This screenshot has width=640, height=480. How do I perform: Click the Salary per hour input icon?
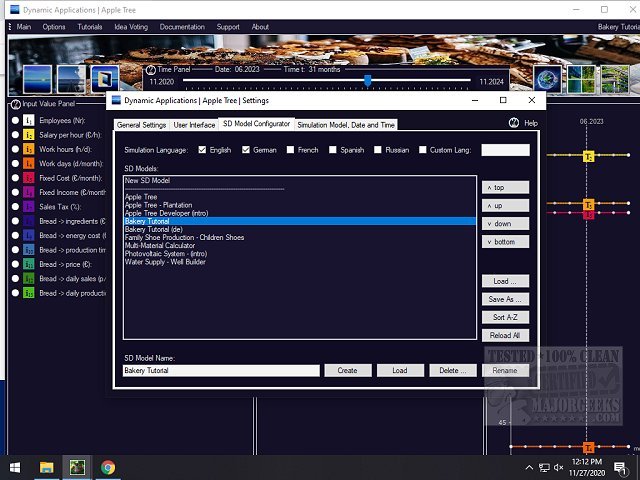[x=29, y=135]
